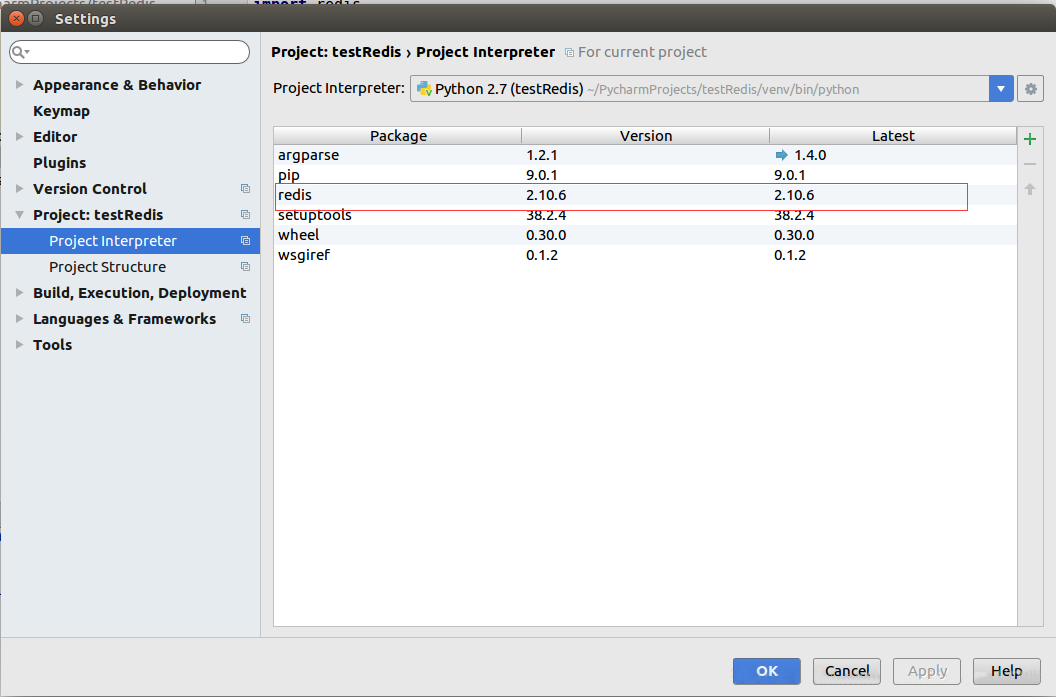Close the Settings dialog with the red button
This screenshot has width=1056, height=697.
pyautogui.click(x=17, y=18)
